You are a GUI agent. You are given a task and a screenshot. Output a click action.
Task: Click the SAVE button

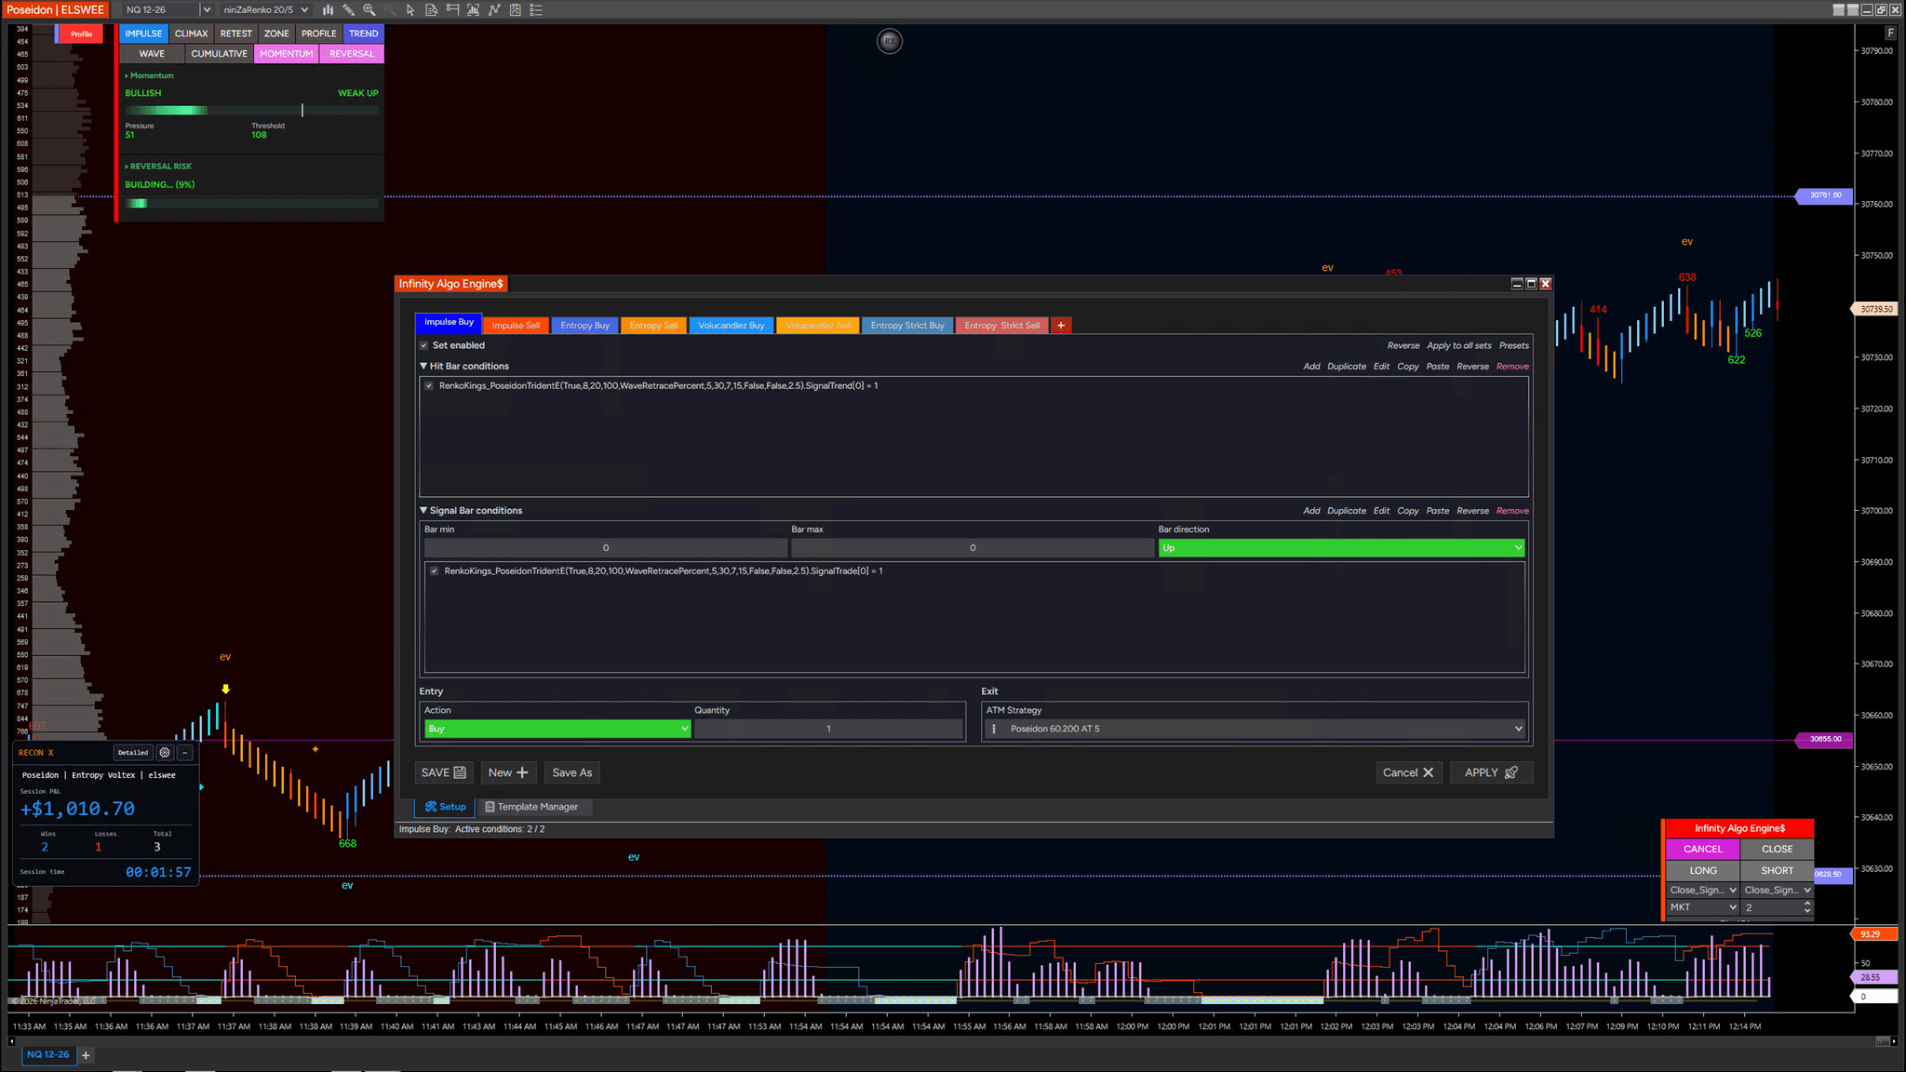click(x=443, y=773)
